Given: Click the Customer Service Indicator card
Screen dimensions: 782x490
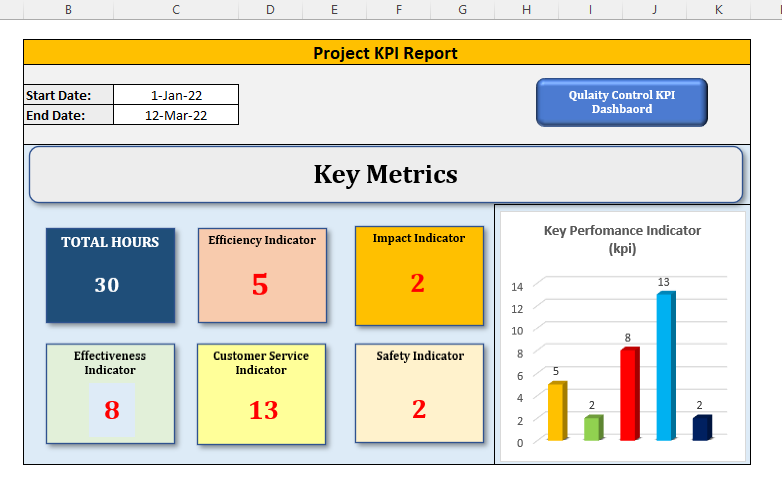Looking at the screenshot, I should tap(262, 393).
